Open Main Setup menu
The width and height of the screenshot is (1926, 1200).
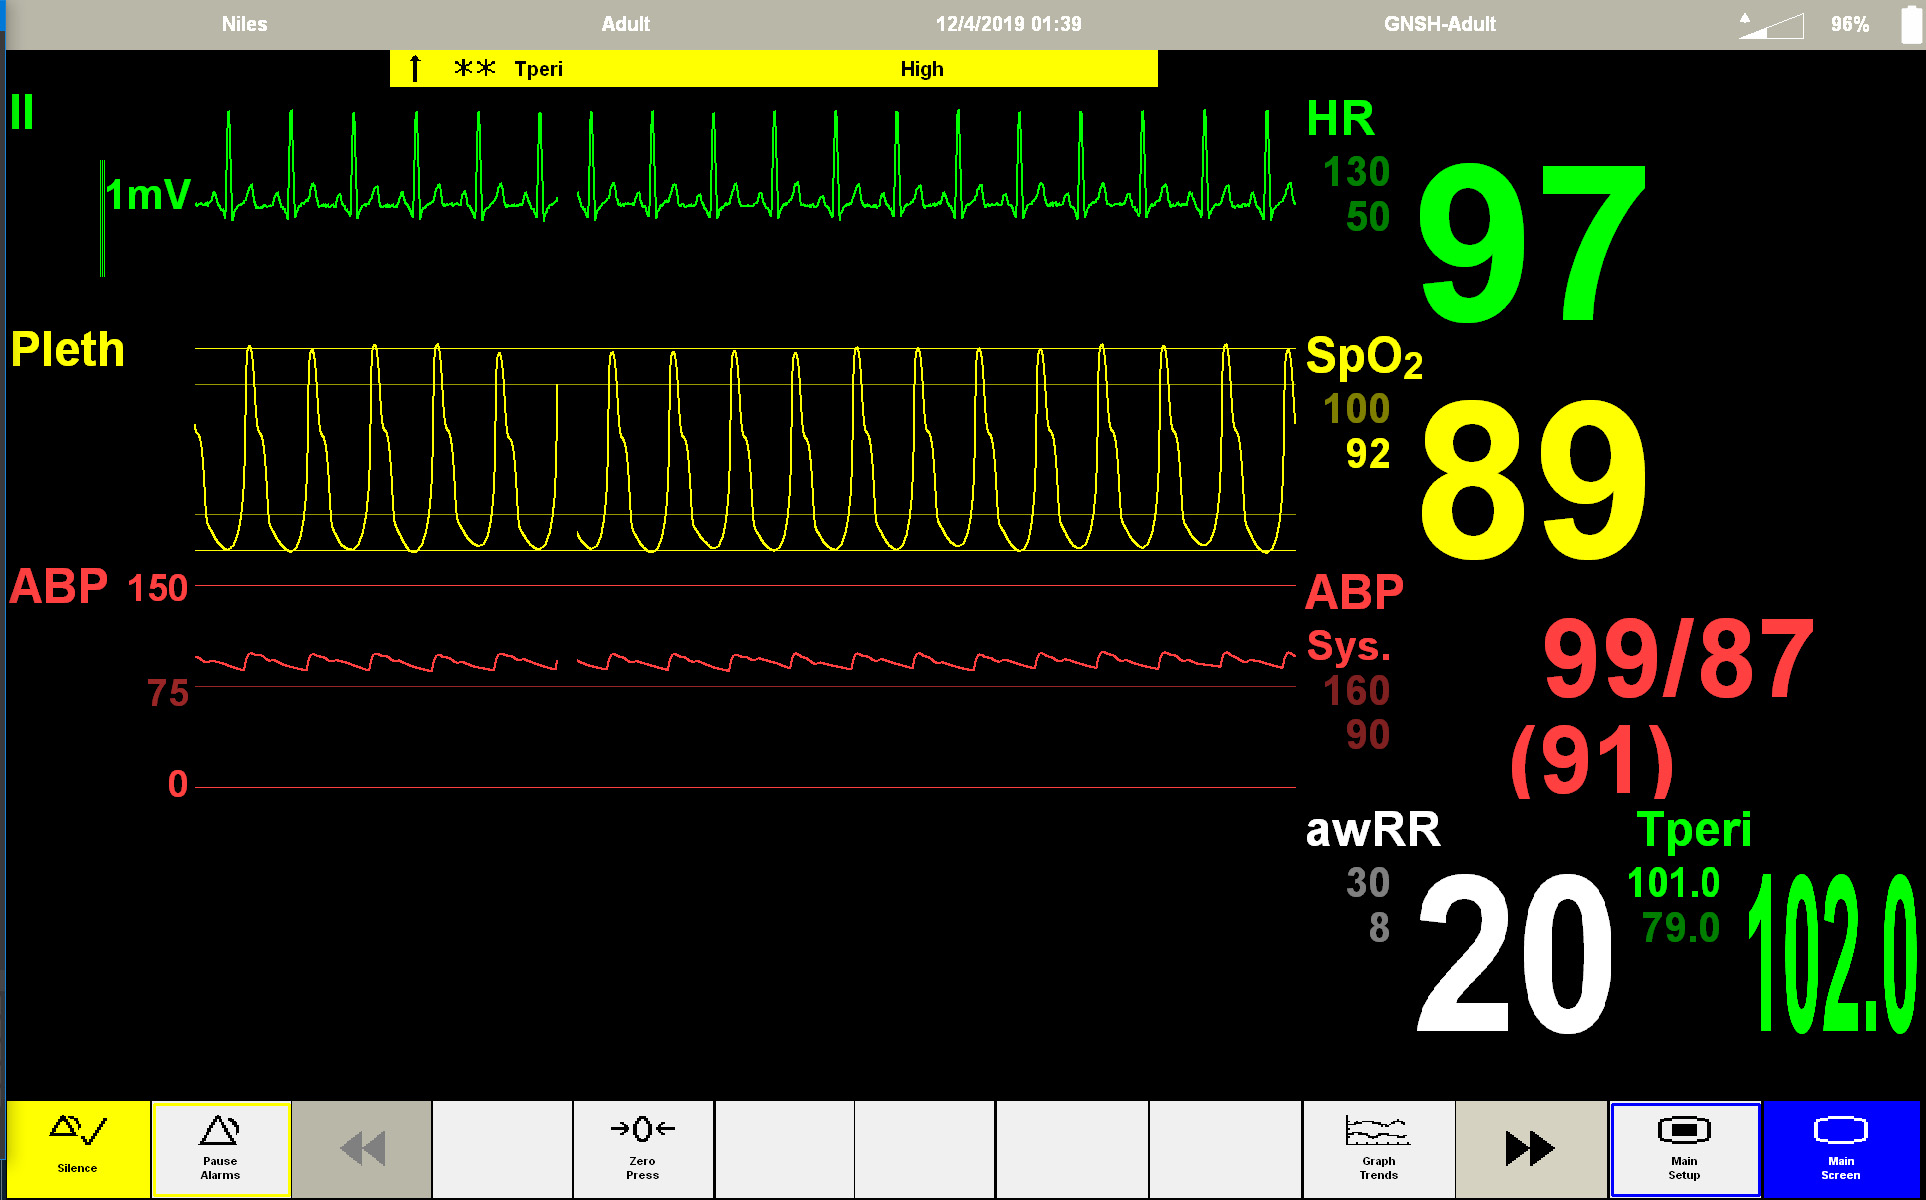click(1684, 1148)
